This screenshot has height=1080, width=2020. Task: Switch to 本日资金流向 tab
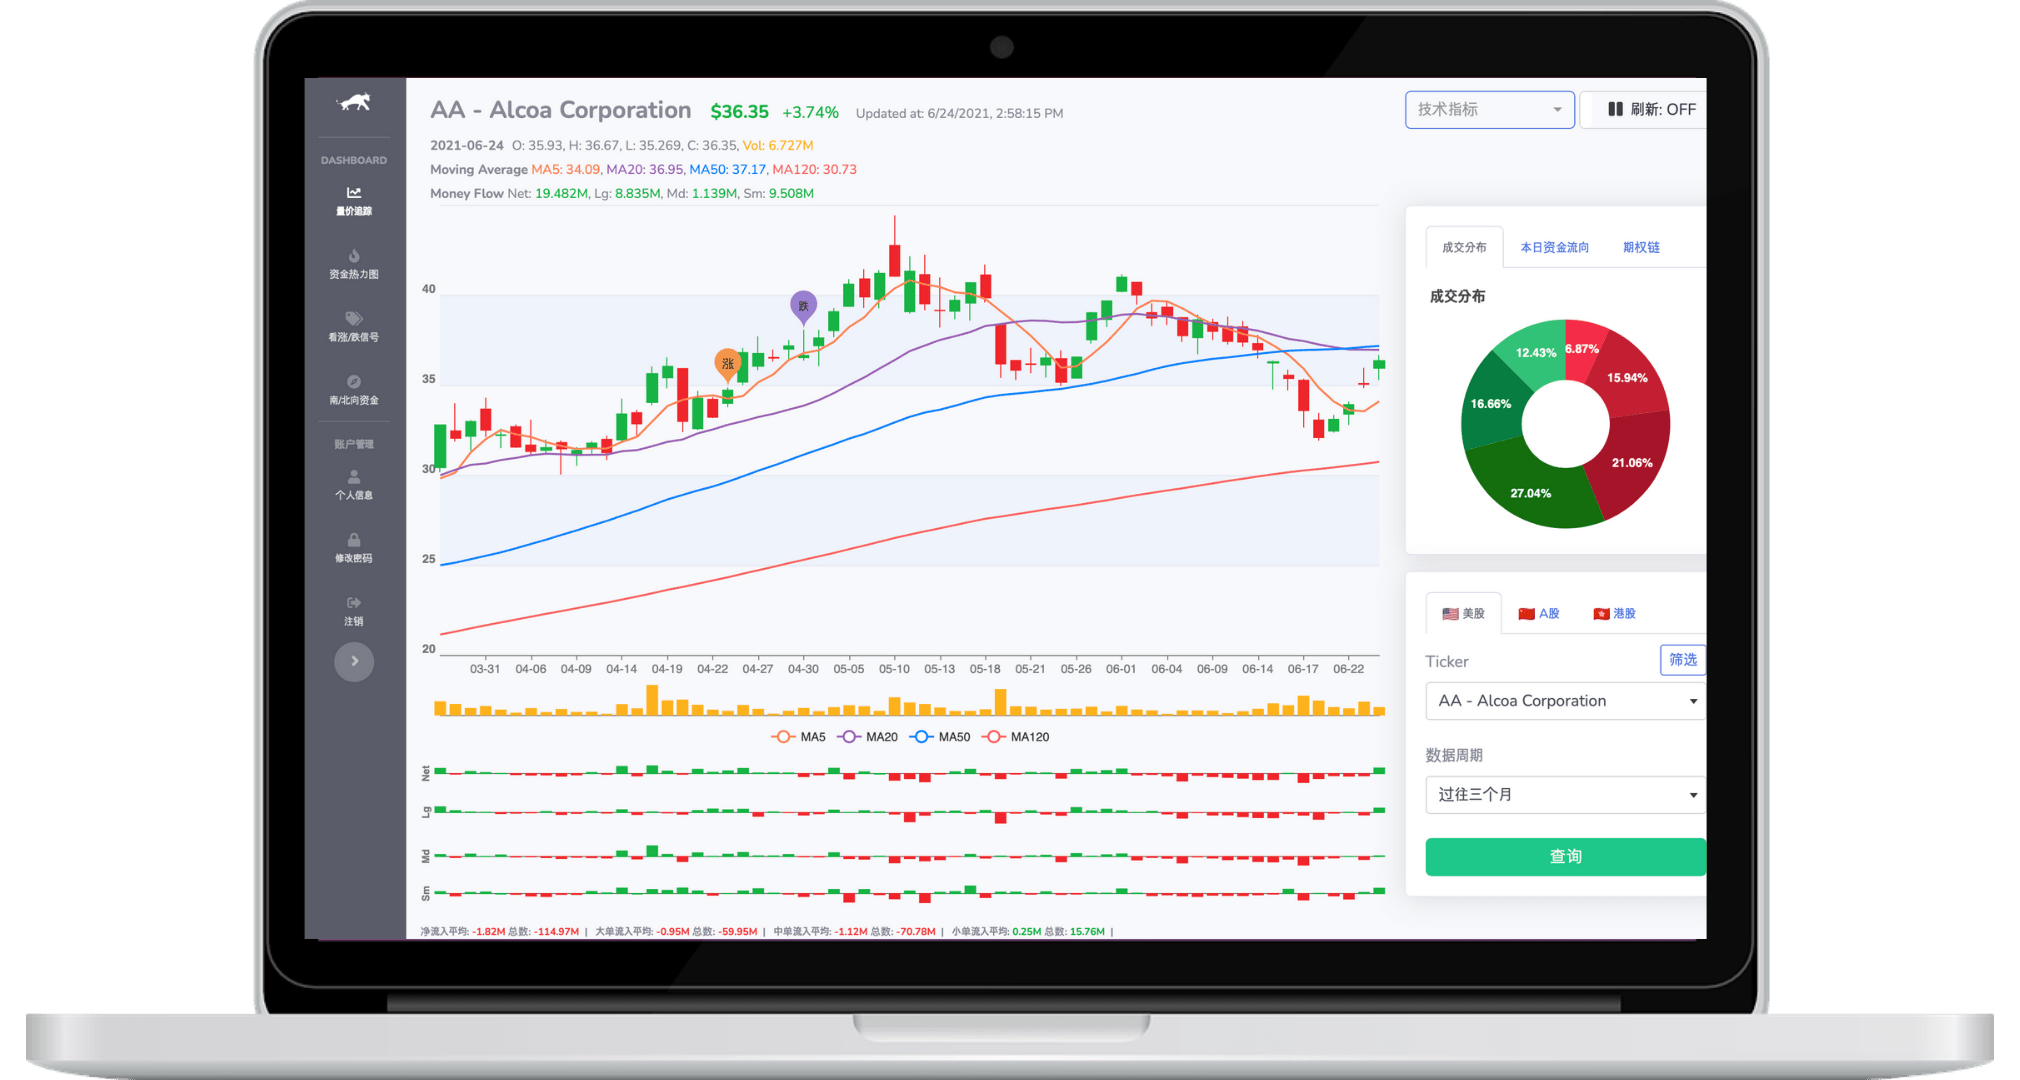(1554, 247)
